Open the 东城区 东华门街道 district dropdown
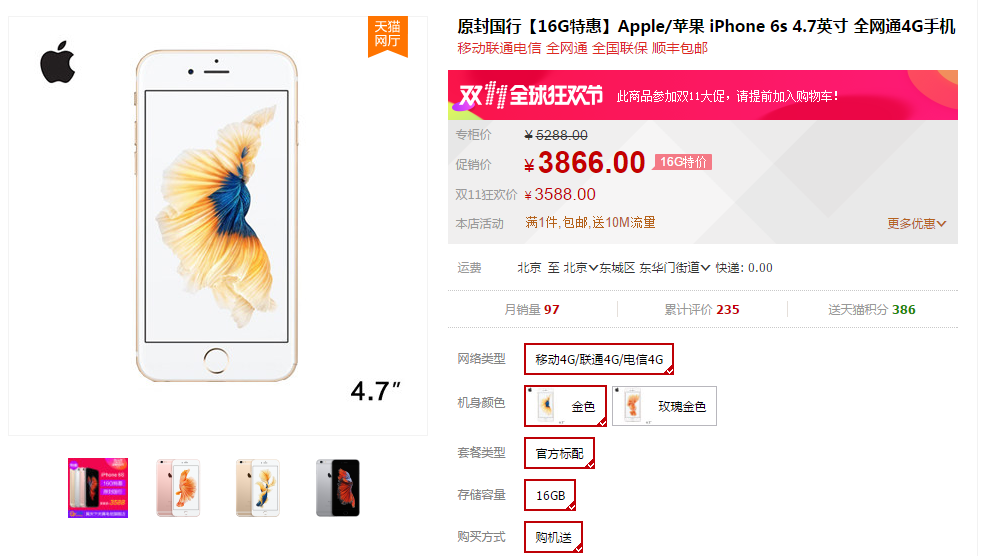 pos(655,268)
